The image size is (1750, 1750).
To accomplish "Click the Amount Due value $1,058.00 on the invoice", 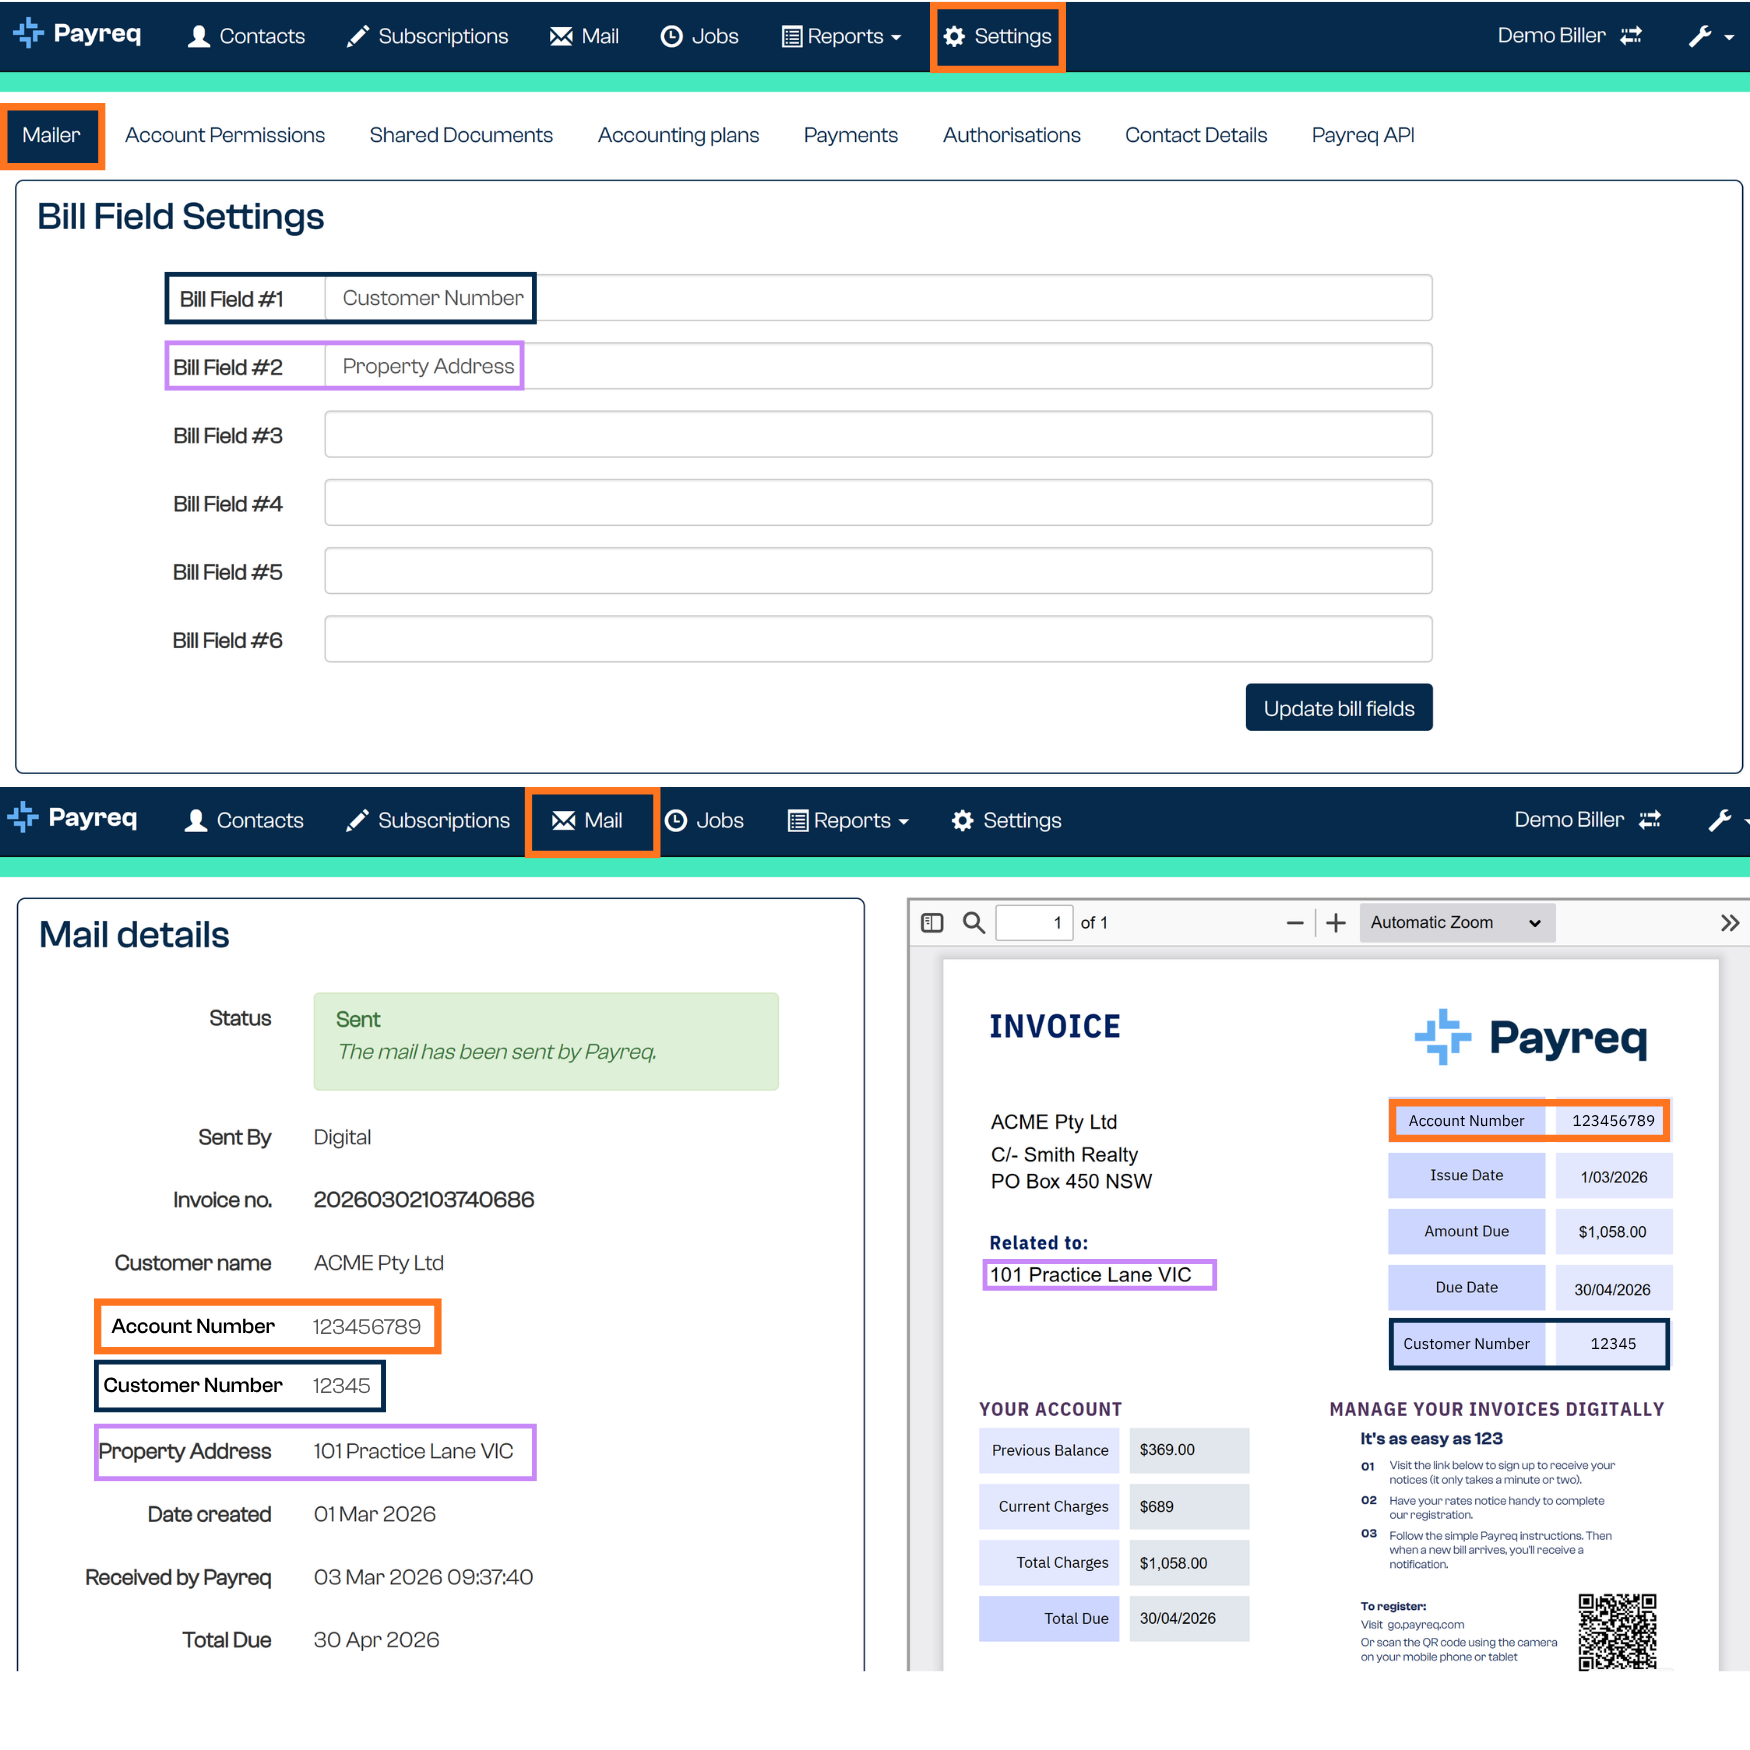I will coord(1613,1232).
